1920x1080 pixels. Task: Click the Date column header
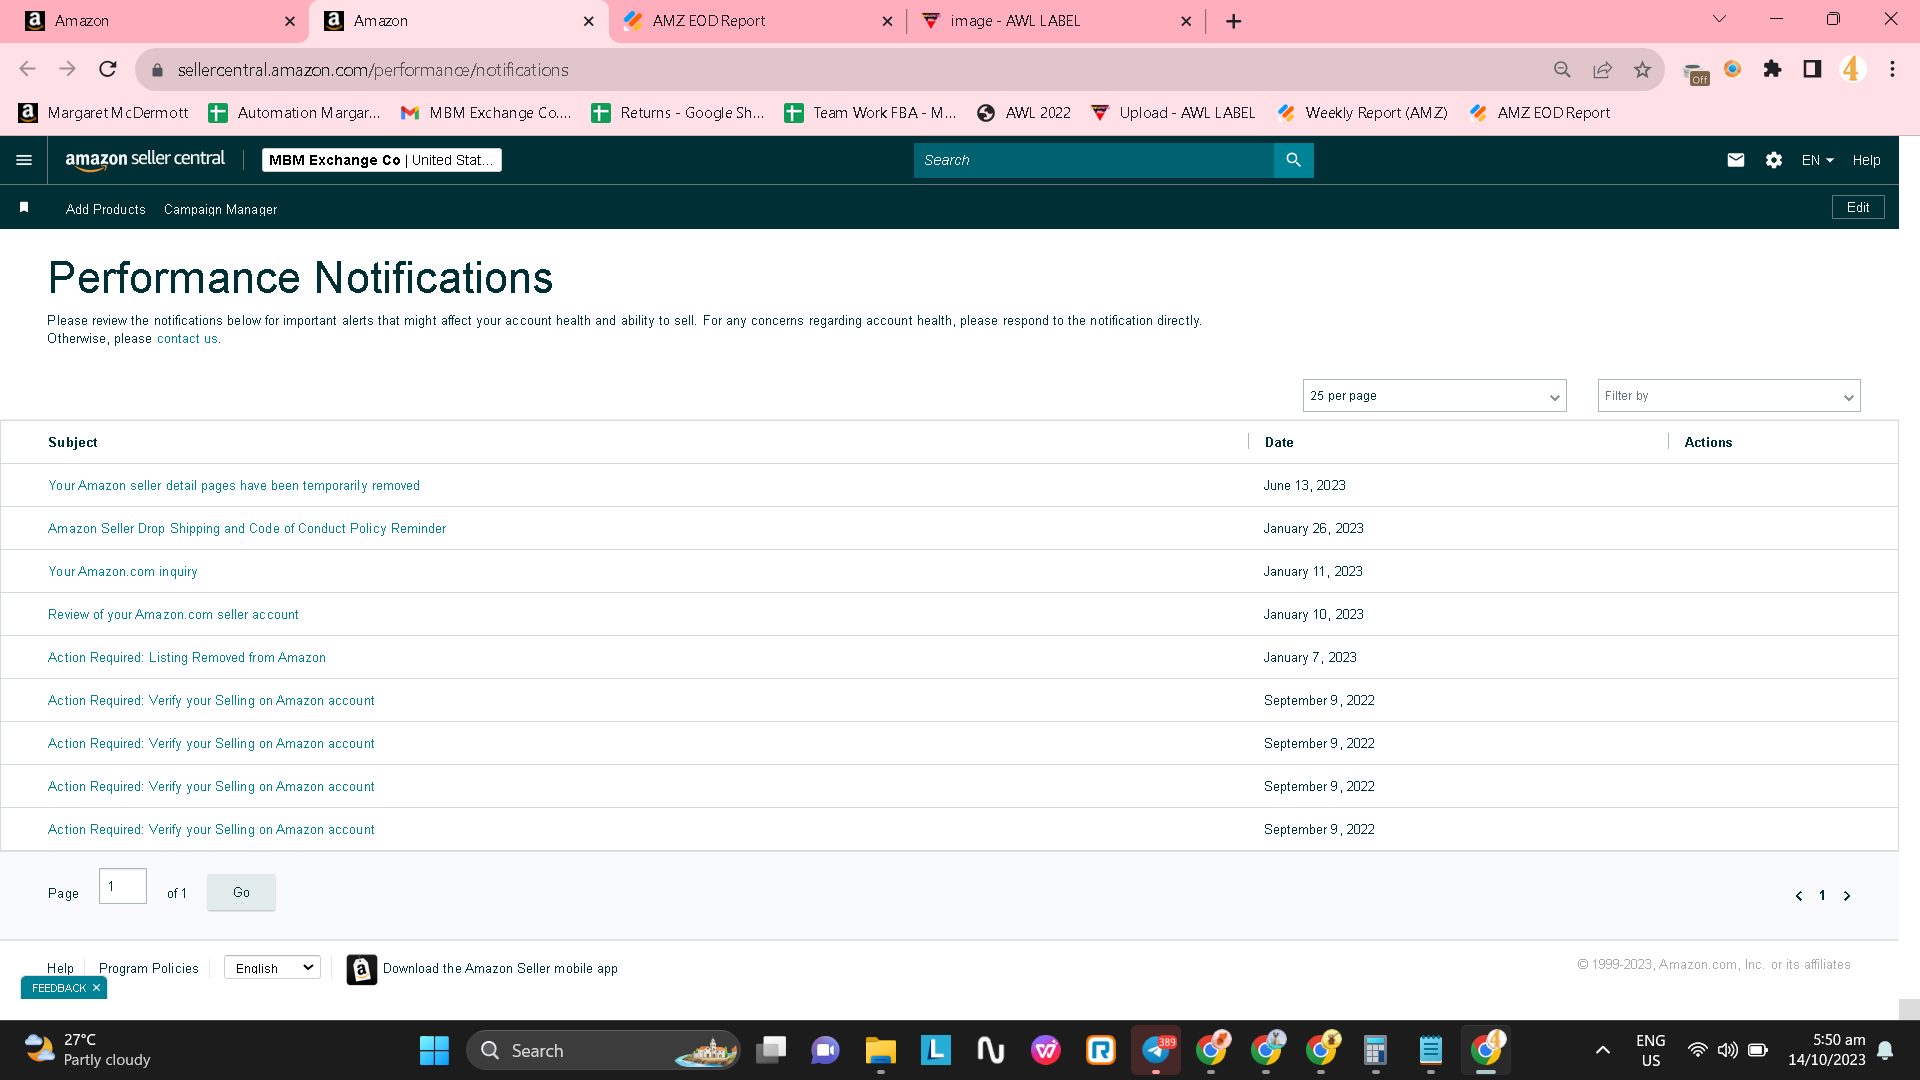click(1279, 442)
